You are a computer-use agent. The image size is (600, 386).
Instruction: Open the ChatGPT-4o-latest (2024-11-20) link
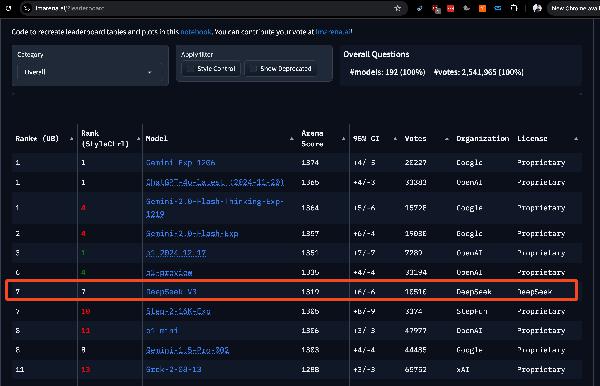[215, 182]
